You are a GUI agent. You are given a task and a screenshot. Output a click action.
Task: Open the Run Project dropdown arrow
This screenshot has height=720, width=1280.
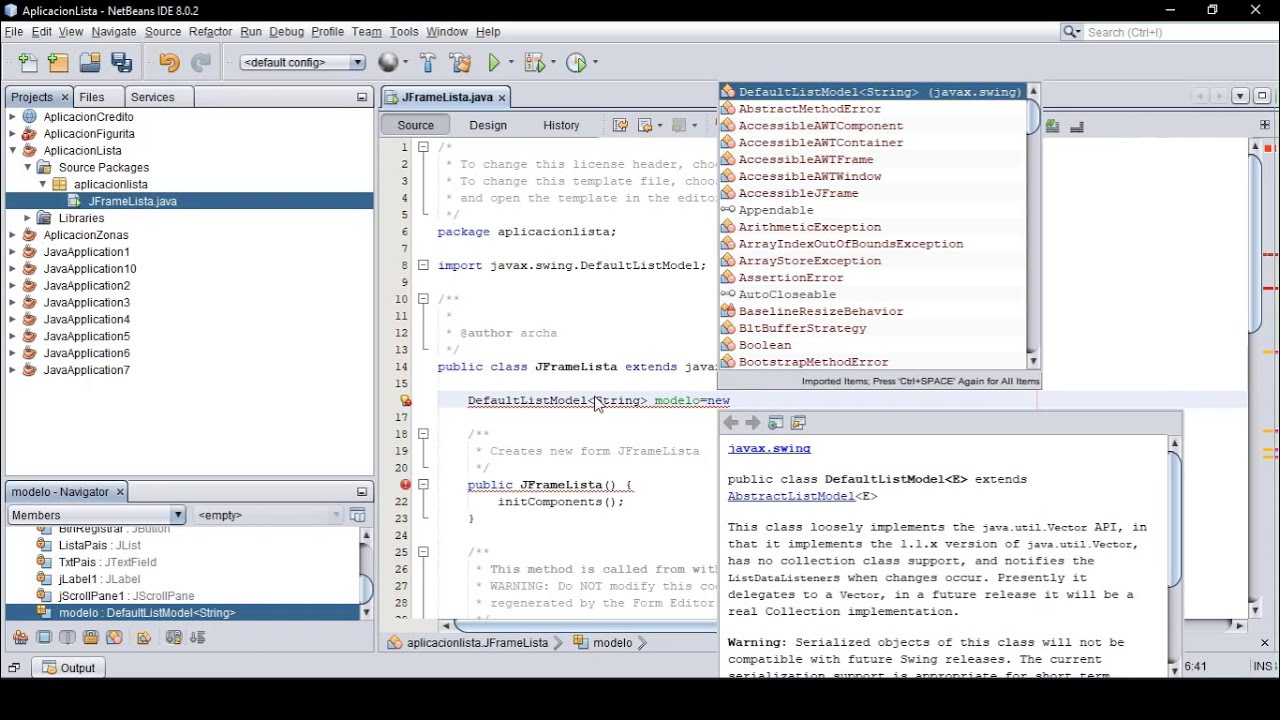(511, 63)
